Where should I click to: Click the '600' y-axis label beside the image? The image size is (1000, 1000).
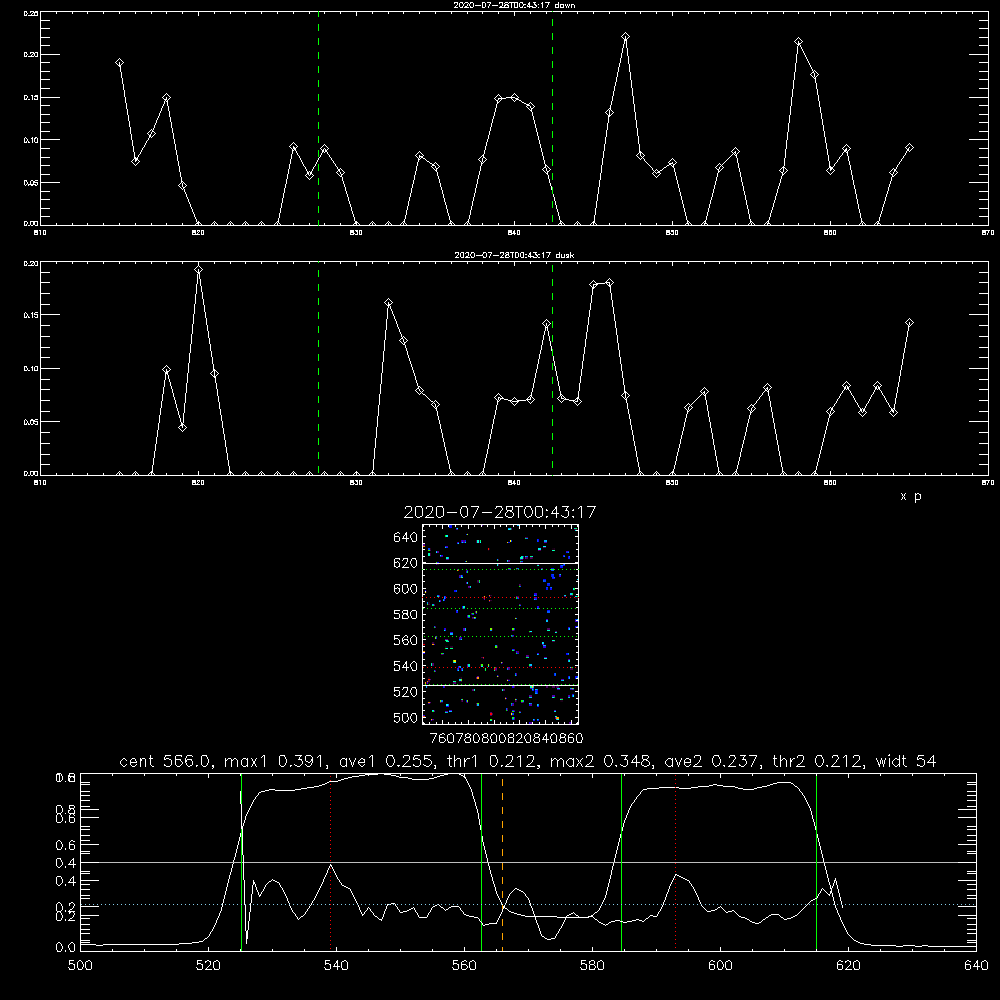point(406,589)
